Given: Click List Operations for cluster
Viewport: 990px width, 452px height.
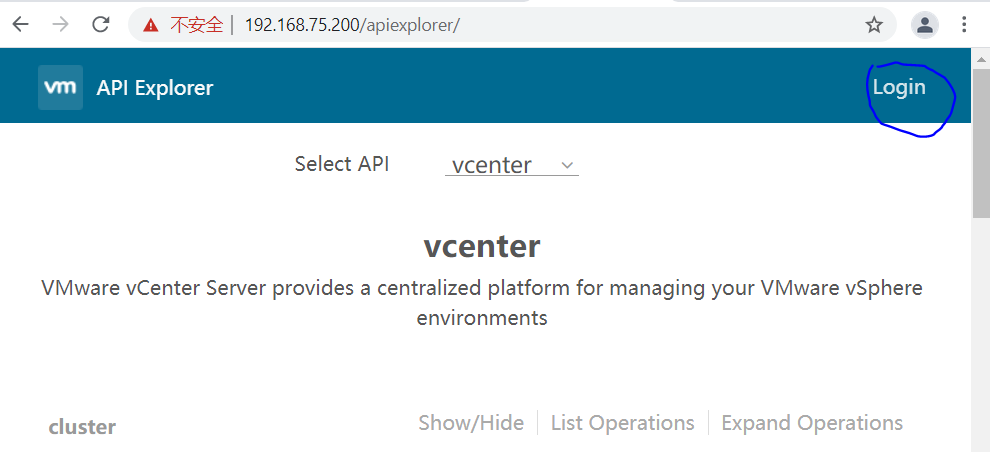Looking at the screenshot, I should (x=623, y=422).
